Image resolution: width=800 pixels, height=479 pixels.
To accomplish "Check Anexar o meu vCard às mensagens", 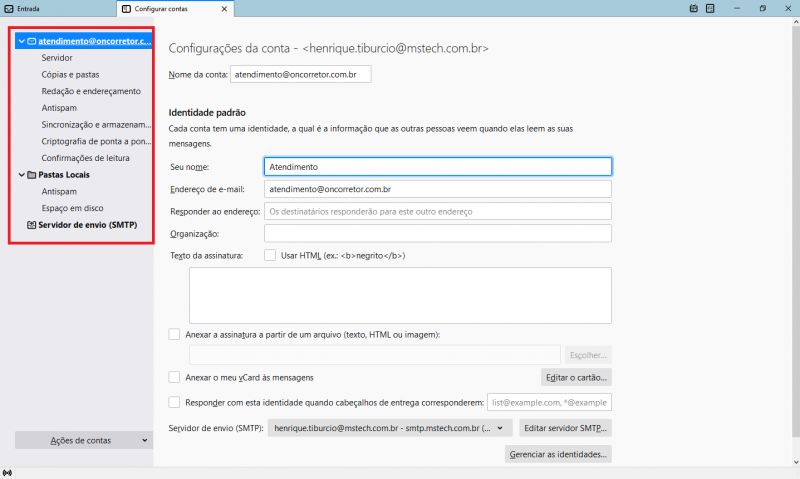I will tap(174, 377).
